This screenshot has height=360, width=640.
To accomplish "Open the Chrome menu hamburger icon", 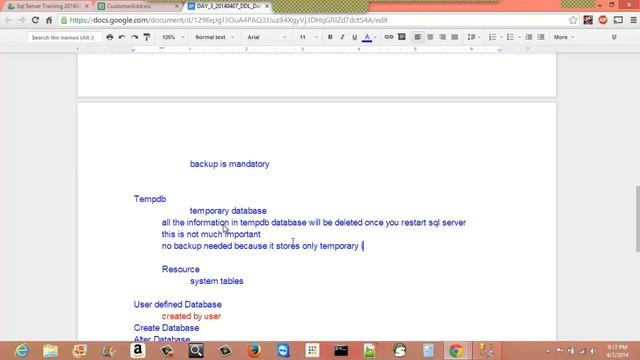I will (633, 20).
